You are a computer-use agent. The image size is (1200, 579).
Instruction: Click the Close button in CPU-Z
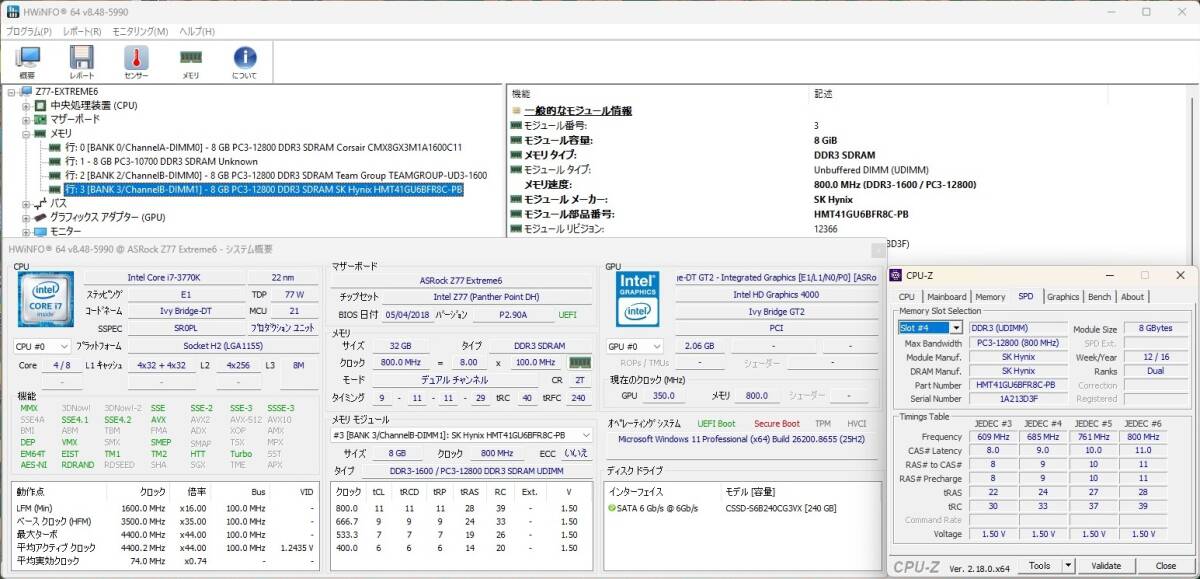click(1165, 566)
